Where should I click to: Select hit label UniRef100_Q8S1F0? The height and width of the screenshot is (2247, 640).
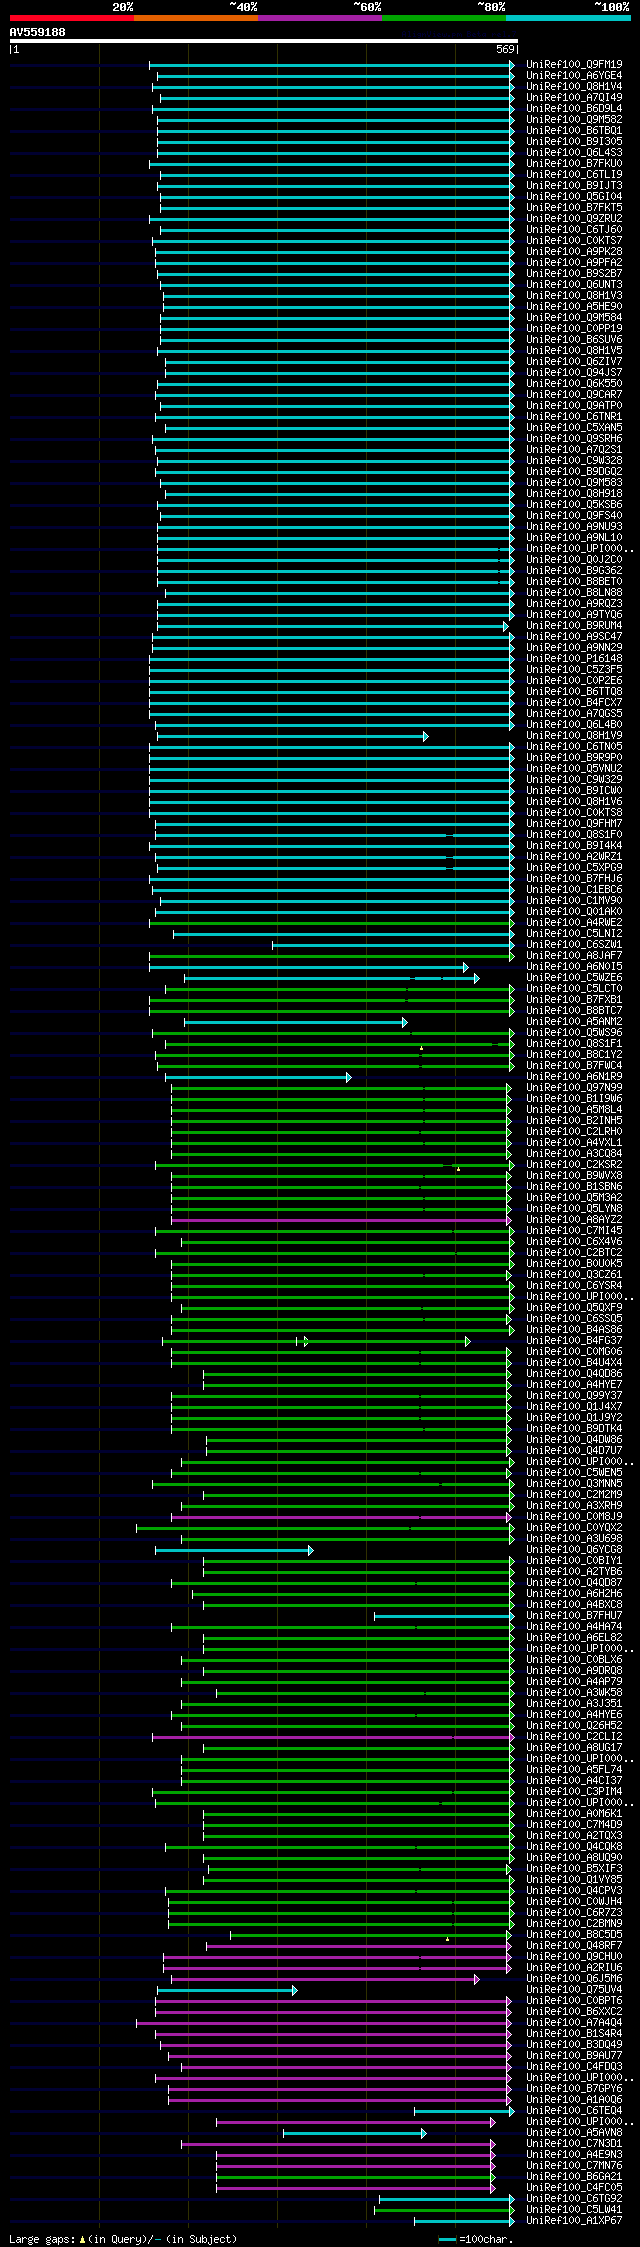(574, 835)
